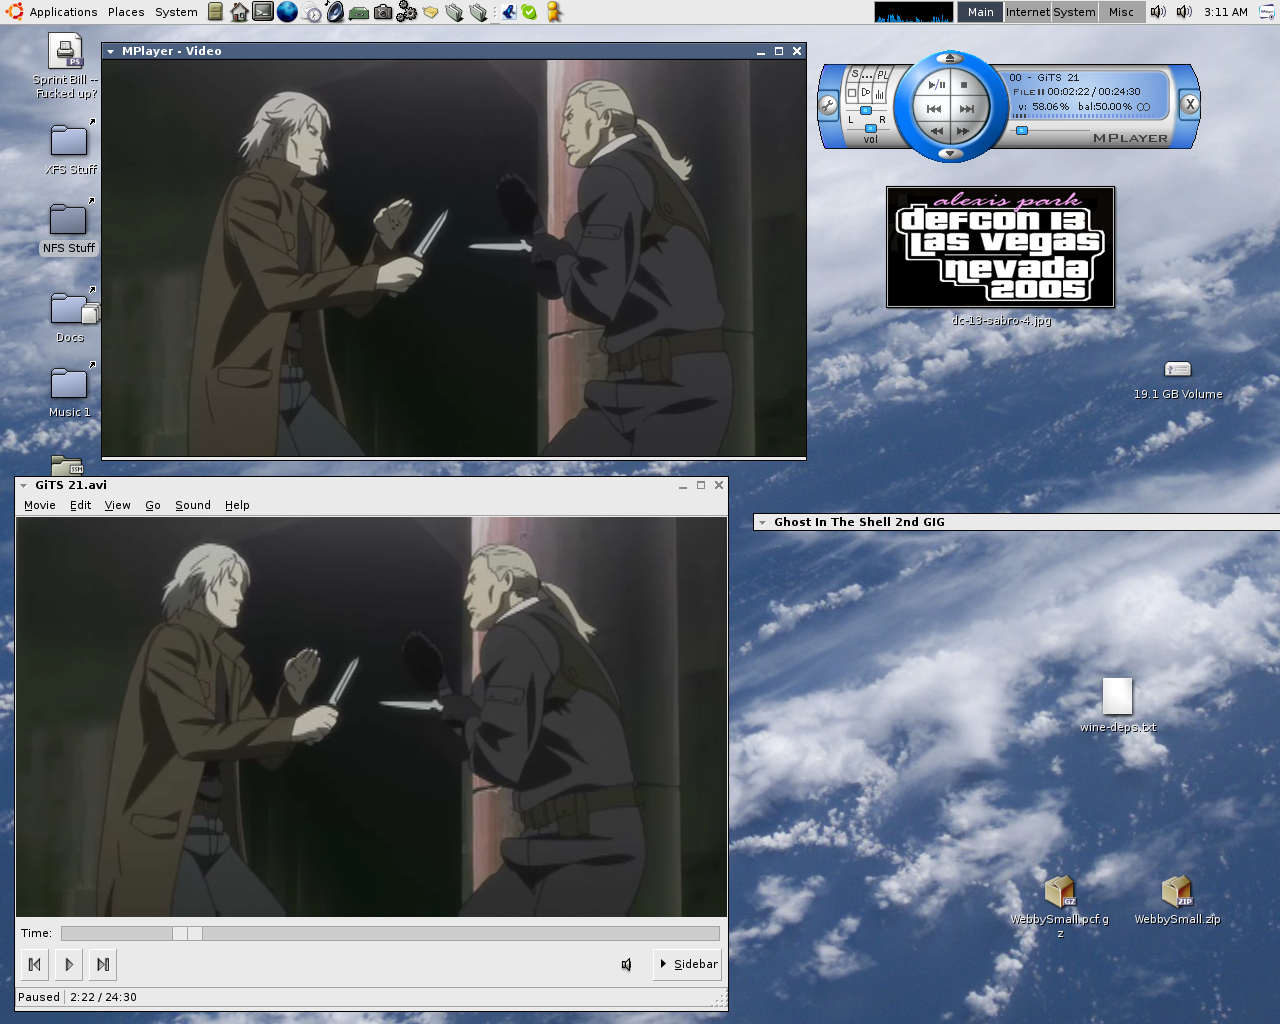Click the S button in the MPlayer skin

855,75
